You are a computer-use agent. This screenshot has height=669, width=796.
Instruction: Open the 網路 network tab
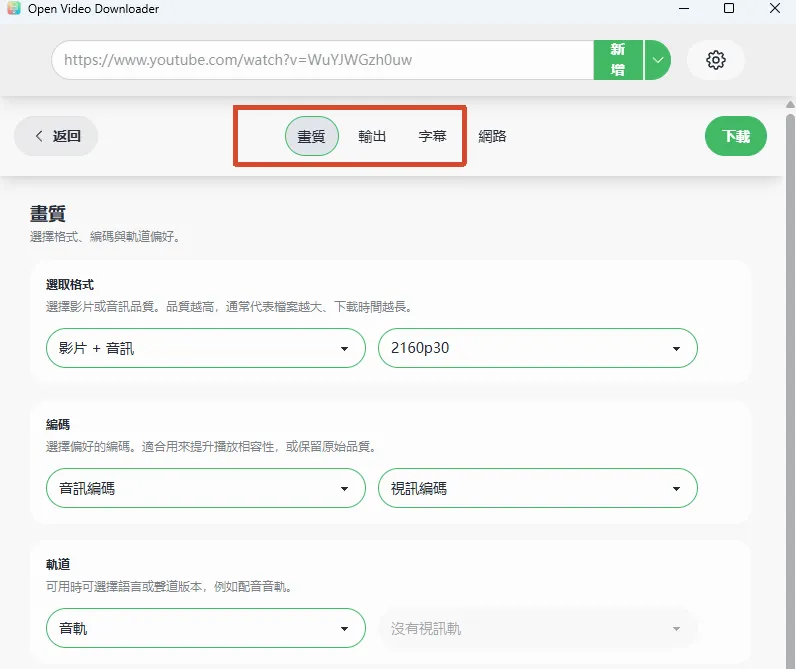click(x=492, y=136)
